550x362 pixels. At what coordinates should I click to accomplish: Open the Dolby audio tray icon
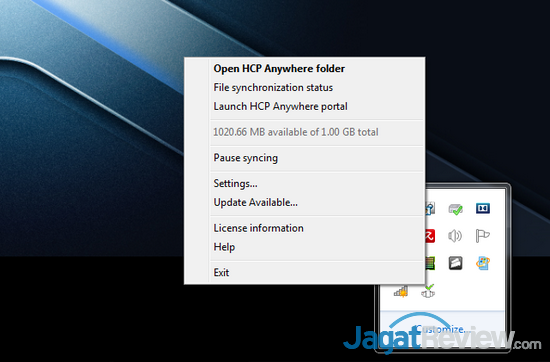pyautogui.click(x=483, y=208)
